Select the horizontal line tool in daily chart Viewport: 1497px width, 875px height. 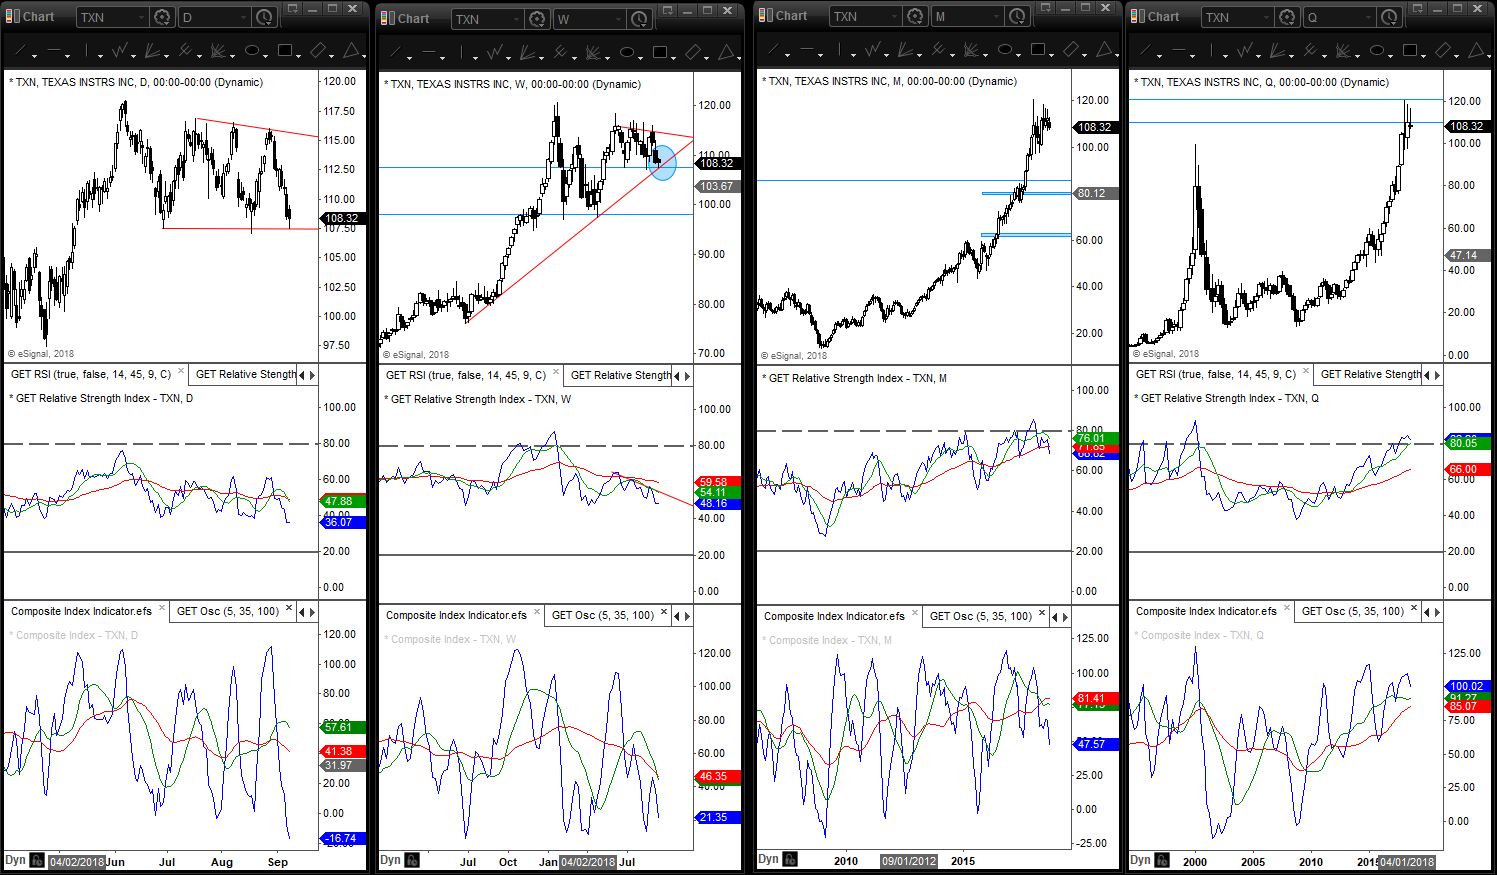[x=55, y=51]
